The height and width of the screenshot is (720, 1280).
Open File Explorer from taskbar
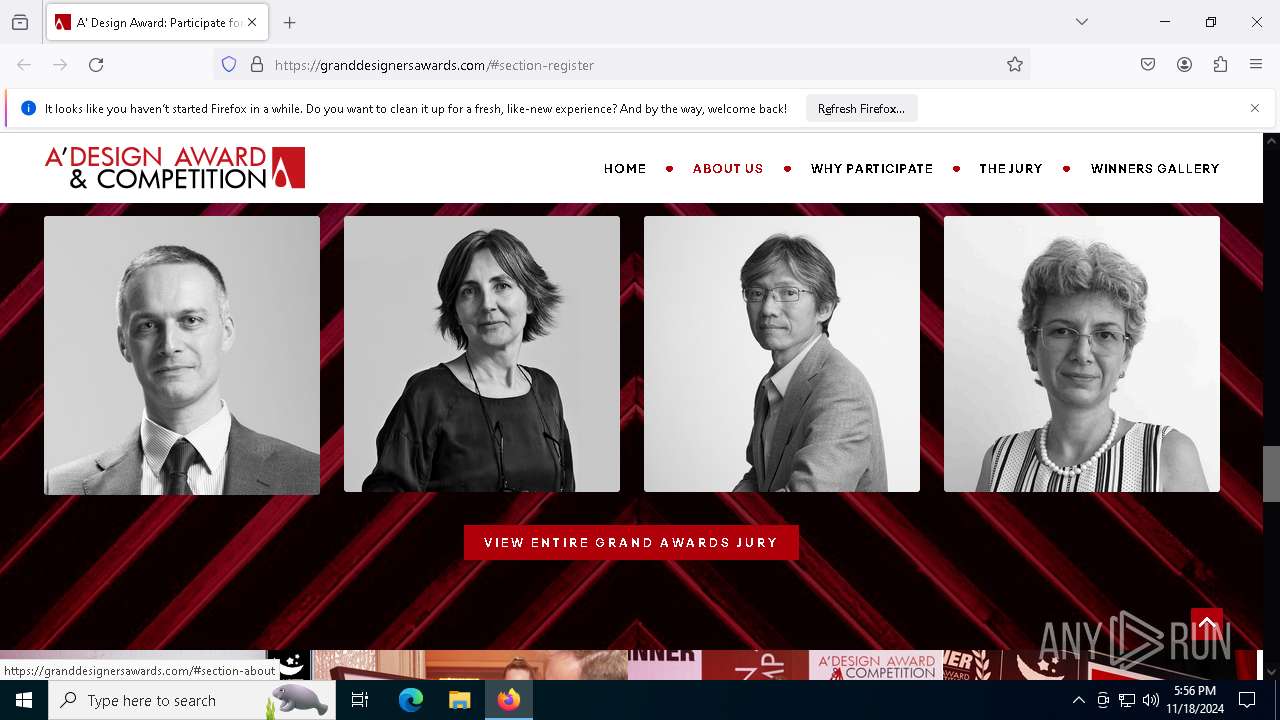click(459, 700)
